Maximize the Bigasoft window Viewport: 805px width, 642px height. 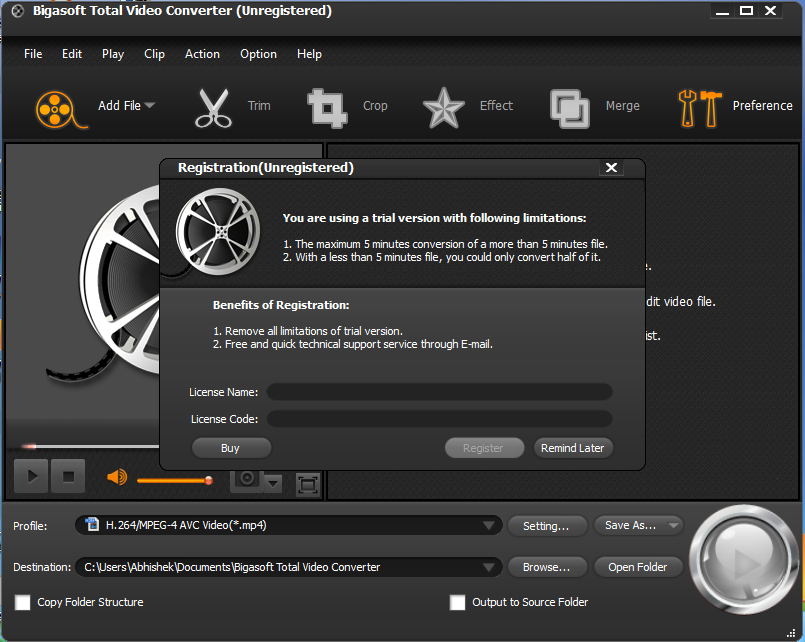pyautogui.click(x=746, y=10)
